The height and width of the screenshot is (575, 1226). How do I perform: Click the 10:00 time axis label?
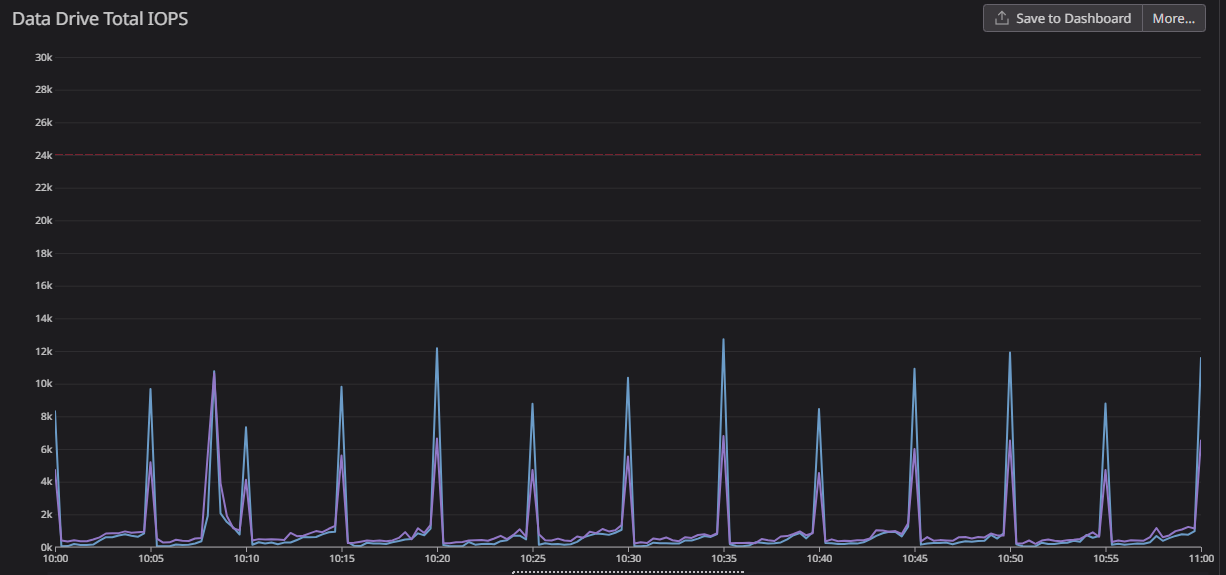(x=55, y=558)
